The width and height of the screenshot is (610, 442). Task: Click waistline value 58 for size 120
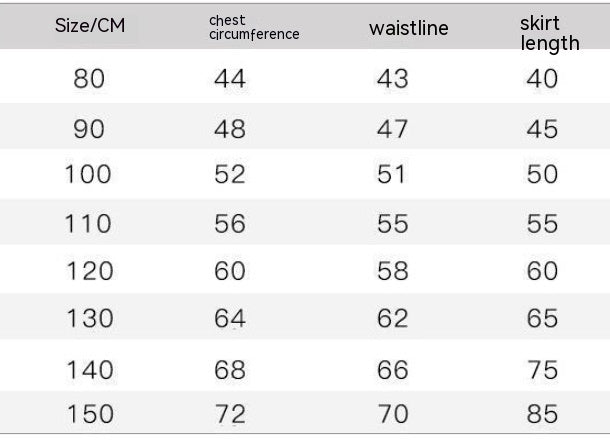point(392,271)
